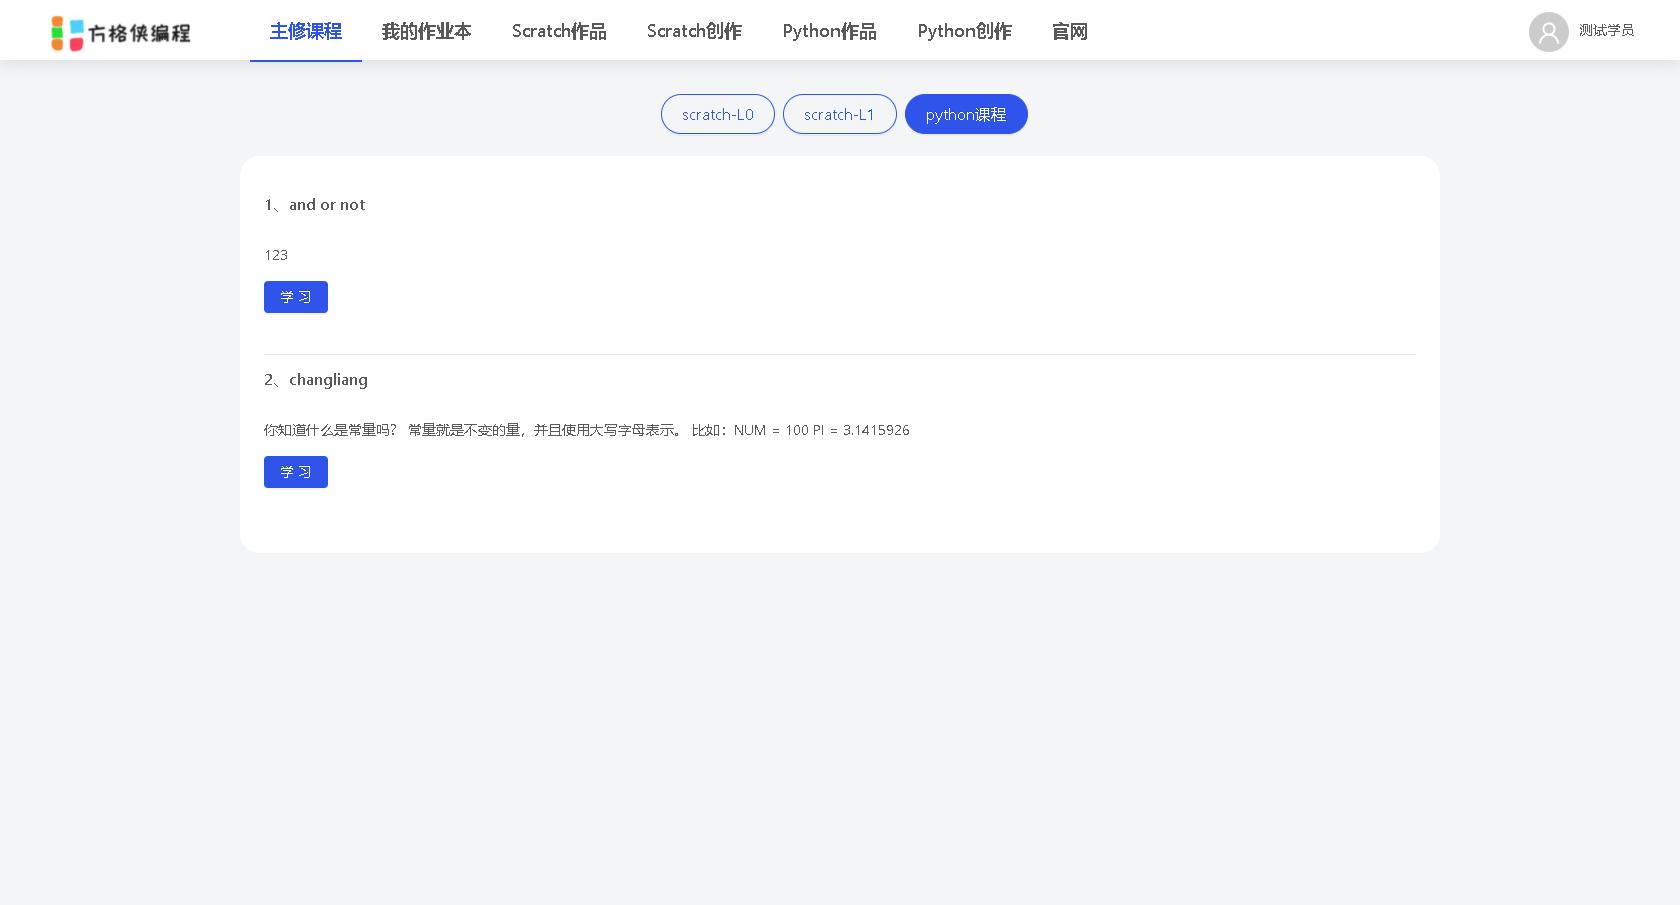The image size is (1680, 905).
Task: Open the Scratch创作 page
Action: (694, 31)
